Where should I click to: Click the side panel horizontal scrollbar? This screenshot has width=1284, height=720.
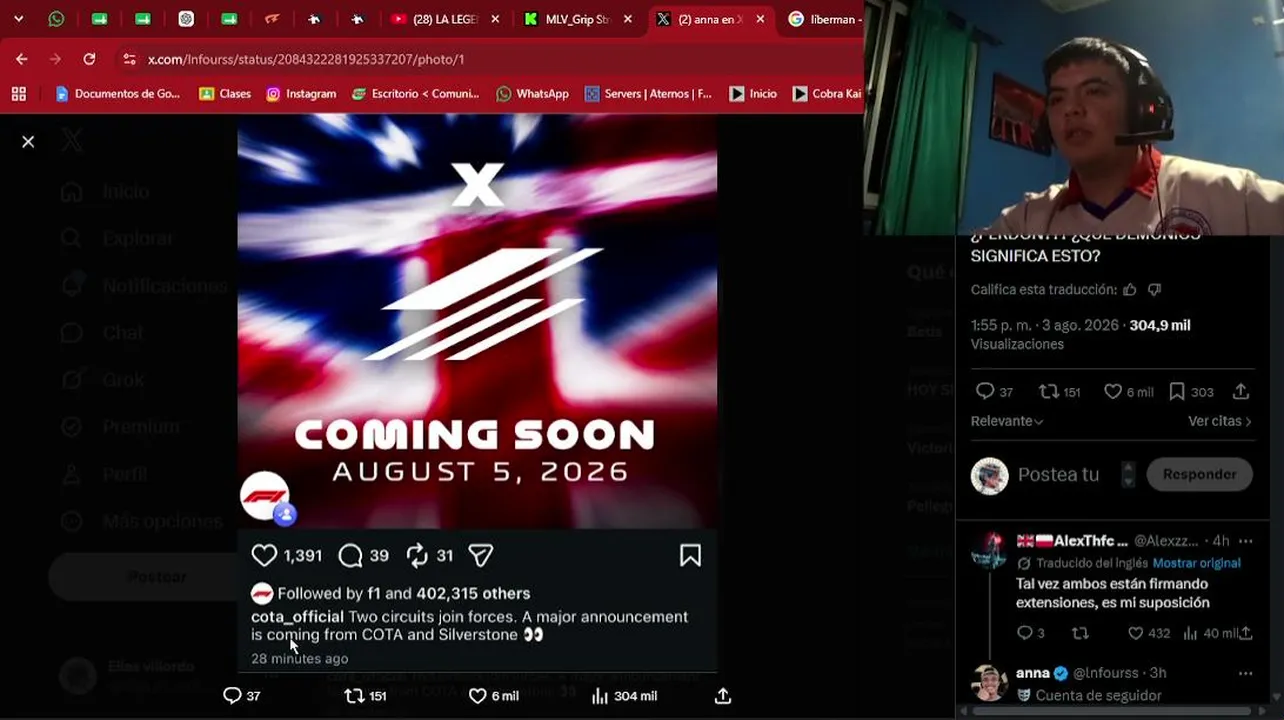tap(1110, 712)
